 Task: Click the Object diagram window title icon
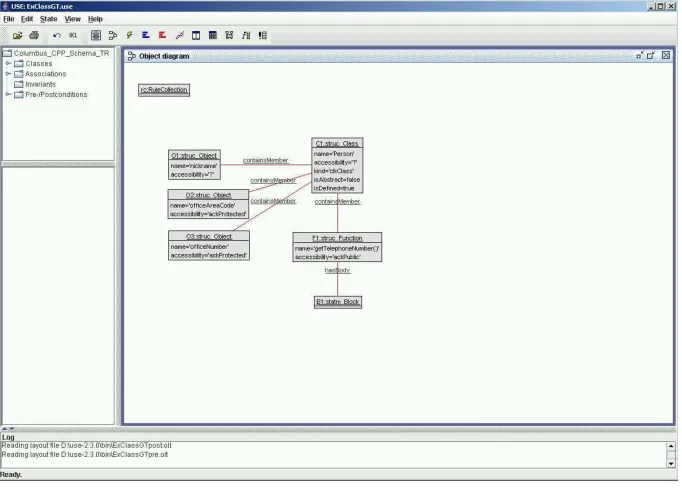tap(132, 56)
